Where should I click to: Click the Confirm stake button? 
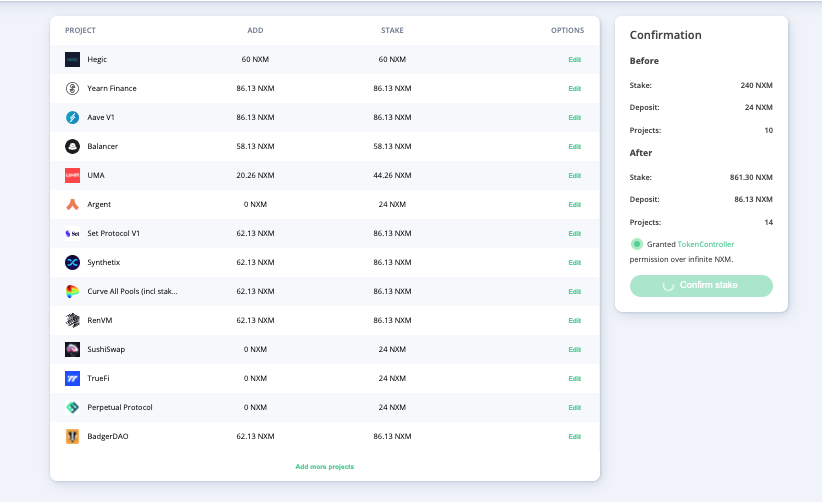701,286
